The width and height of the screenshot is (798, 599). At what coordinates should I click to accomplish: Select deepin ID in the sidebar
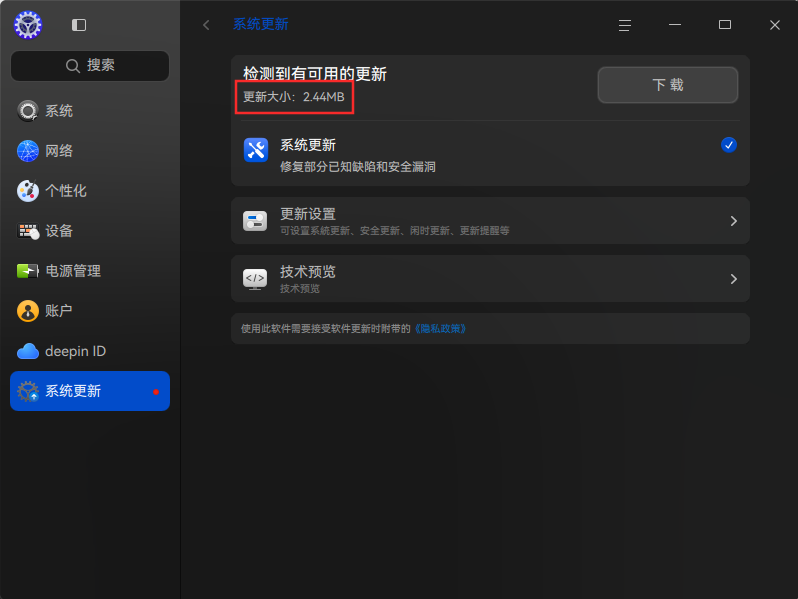point(90,351)
